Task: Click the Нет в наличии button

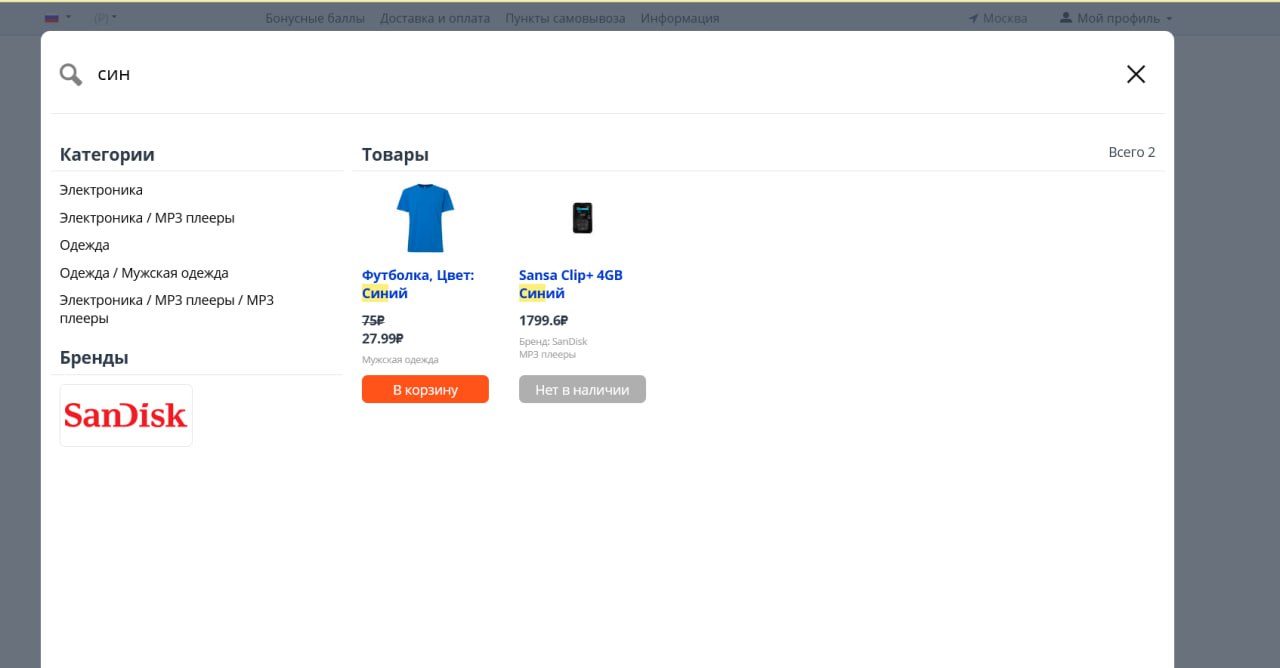Action: pyautogui.click(x=582, y=389)
